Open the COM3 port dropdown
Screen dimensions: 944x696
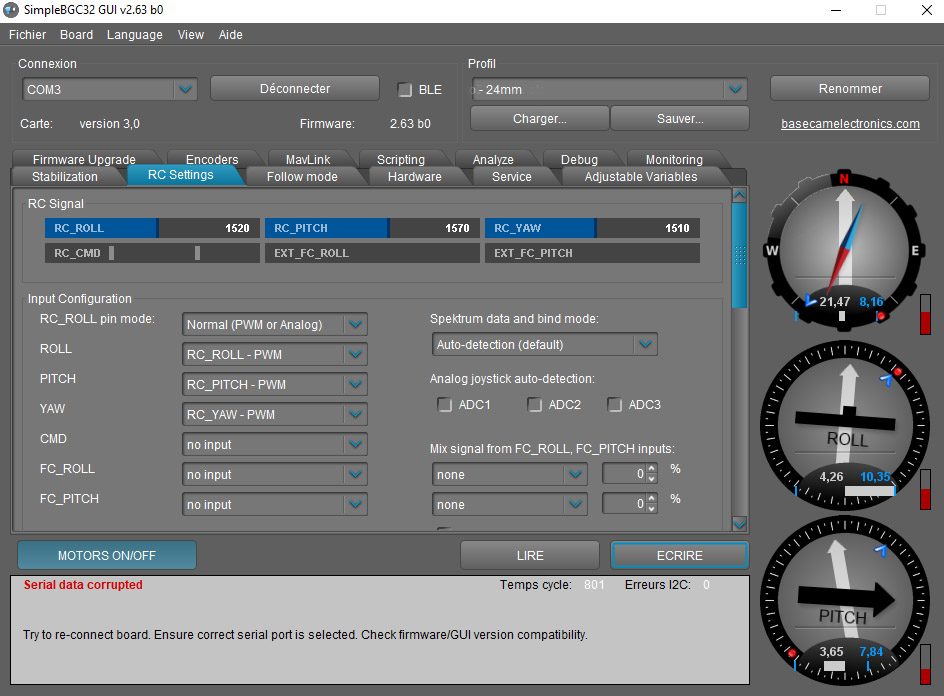(185, 90)
